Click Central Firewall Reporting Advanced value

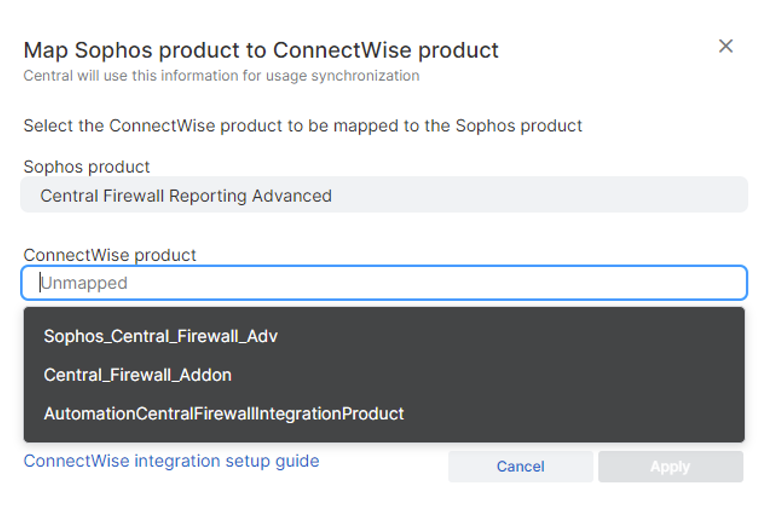click(186, 196)
